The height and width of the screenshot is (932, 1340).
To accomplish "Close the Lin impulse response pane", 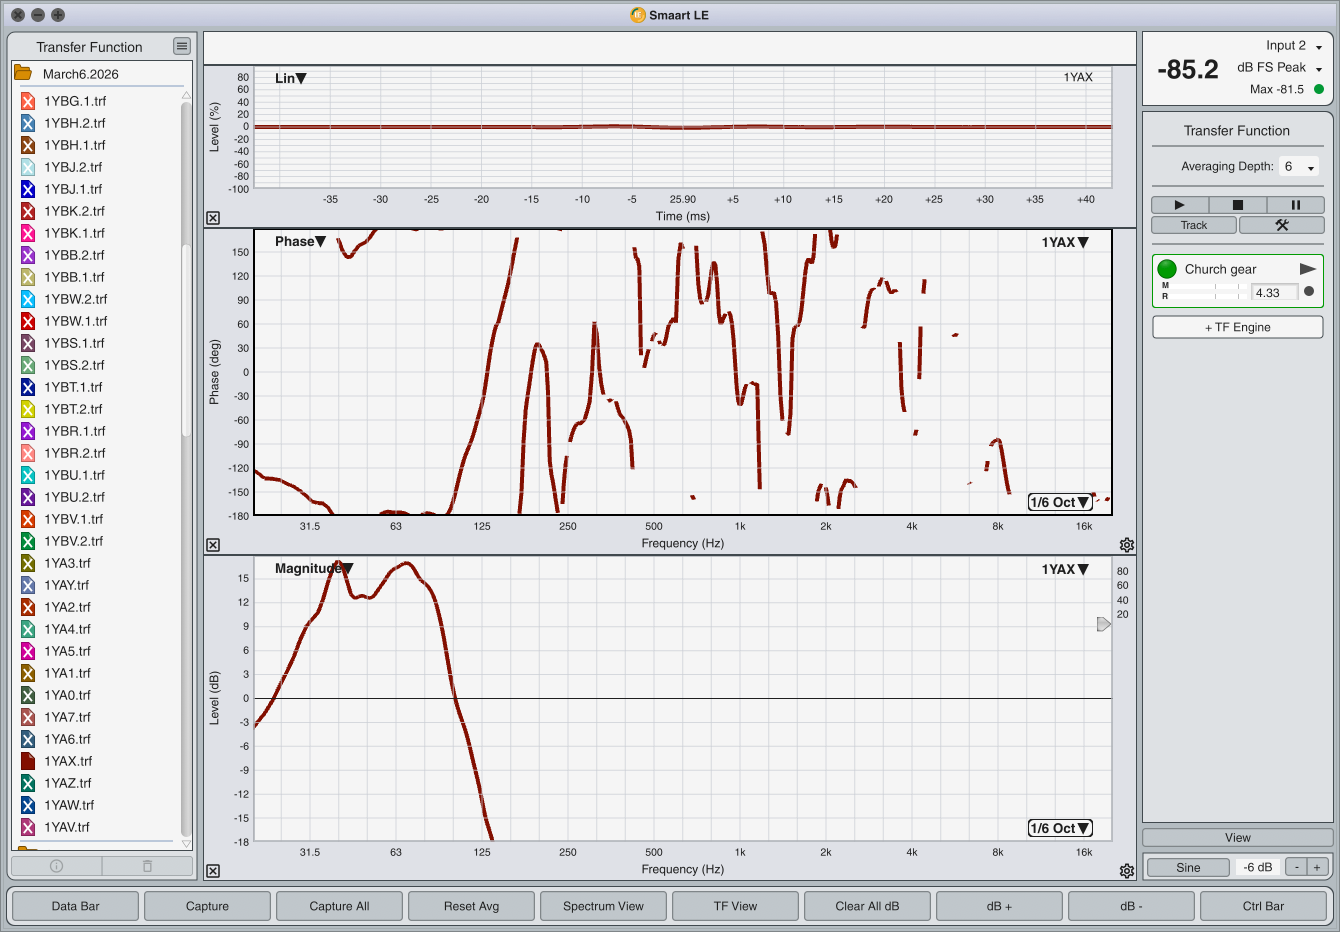I will [213, 218].
